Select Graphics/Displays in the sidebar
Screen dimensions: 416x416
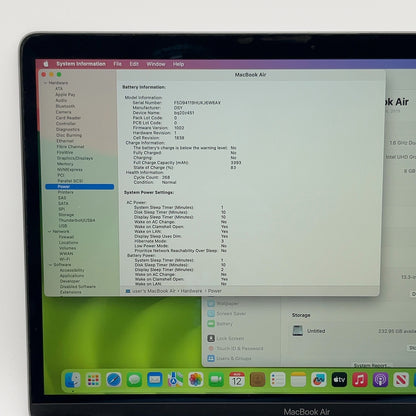pos(75,158)
